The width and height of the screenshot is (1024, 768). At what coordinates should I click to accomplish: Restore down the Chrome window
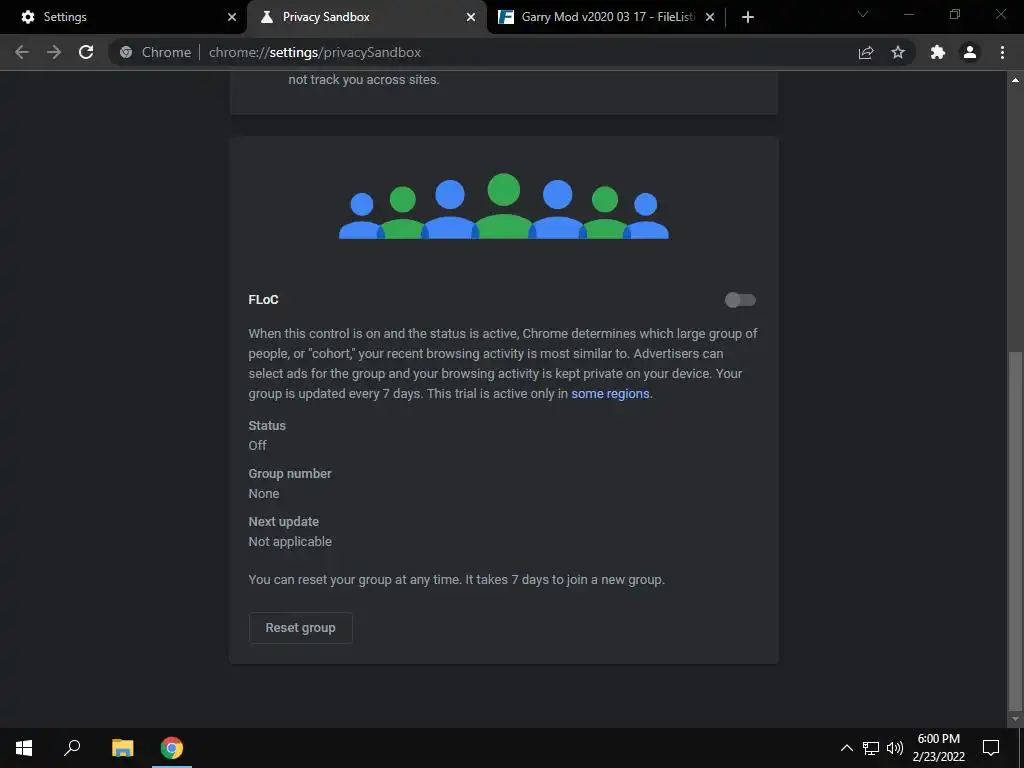955,14
